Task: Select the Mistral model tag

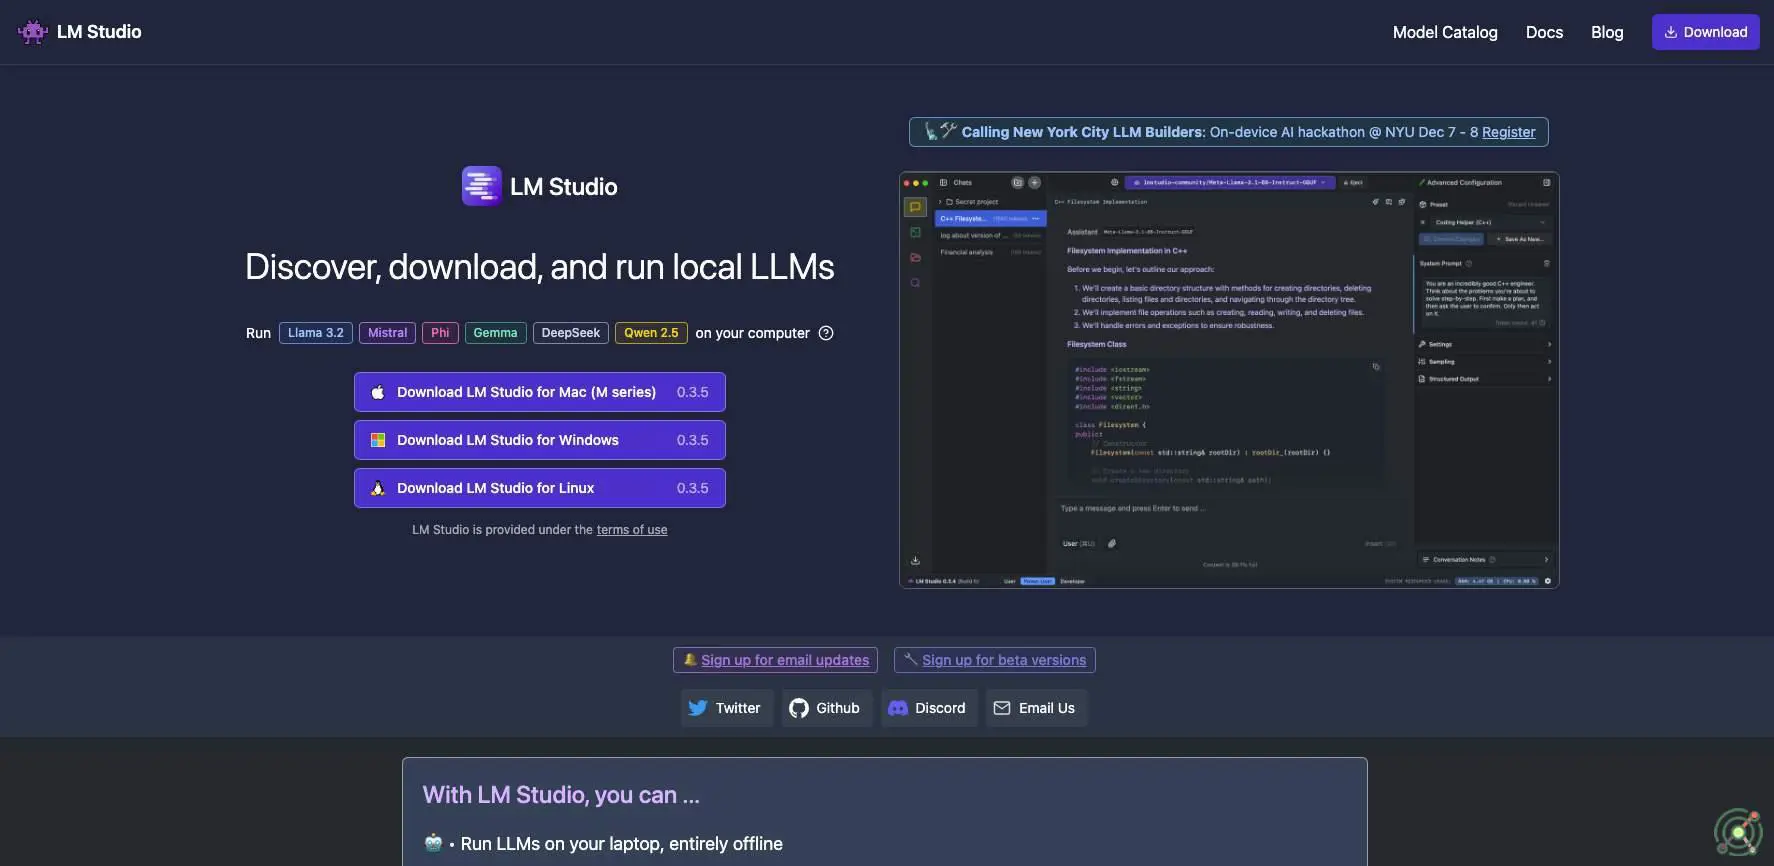Action: 387,333
